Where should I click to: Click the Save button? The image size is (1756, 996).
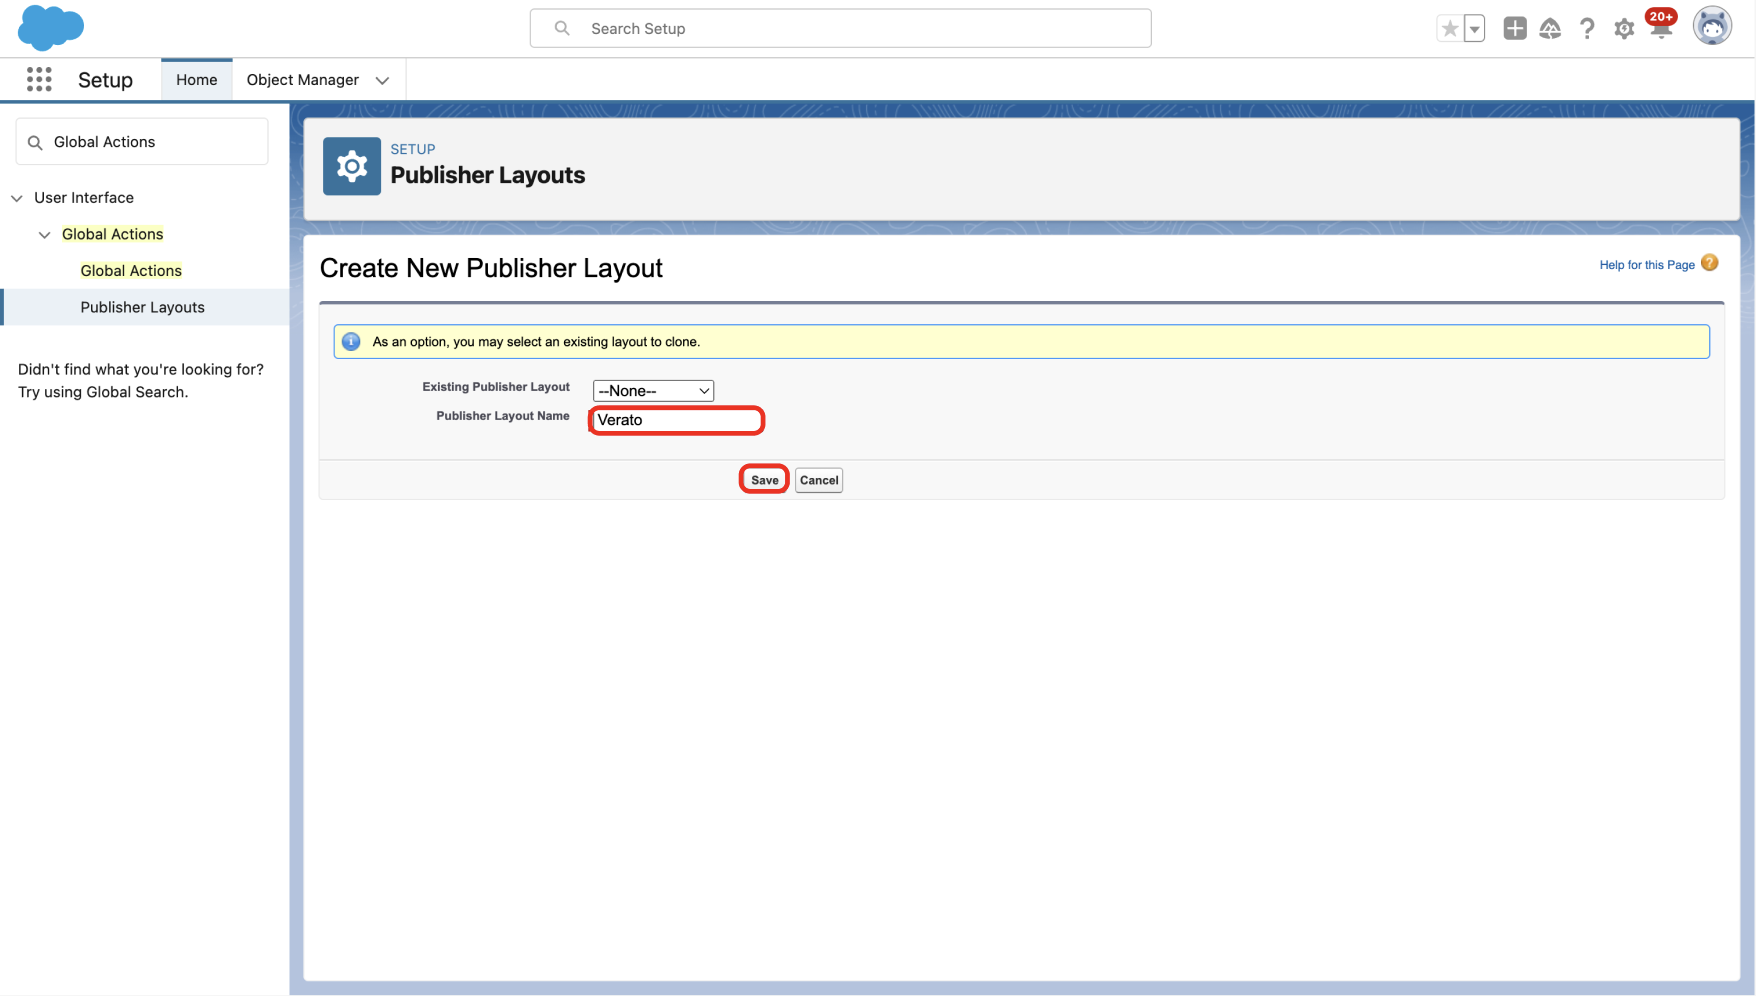tap(764, 480)
